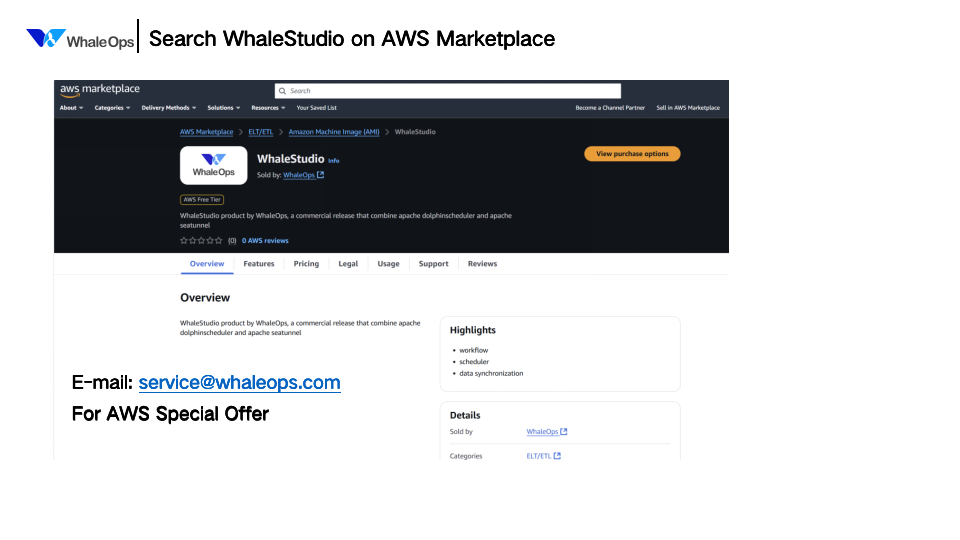The width and height of the screenshot is (960, 540).
Task: Click the WhaleOps logo in slide header
Action: coord(80,39)
